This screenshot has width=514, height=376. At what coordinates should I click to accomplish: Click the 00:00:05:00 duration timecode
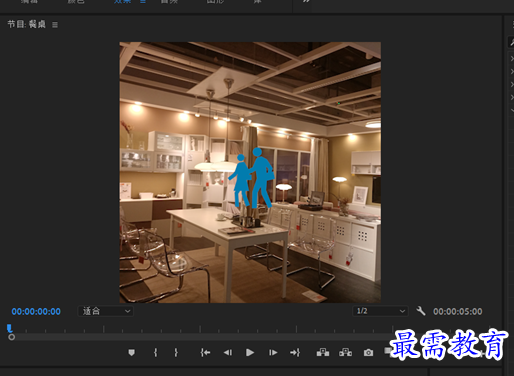coord(458,312)
